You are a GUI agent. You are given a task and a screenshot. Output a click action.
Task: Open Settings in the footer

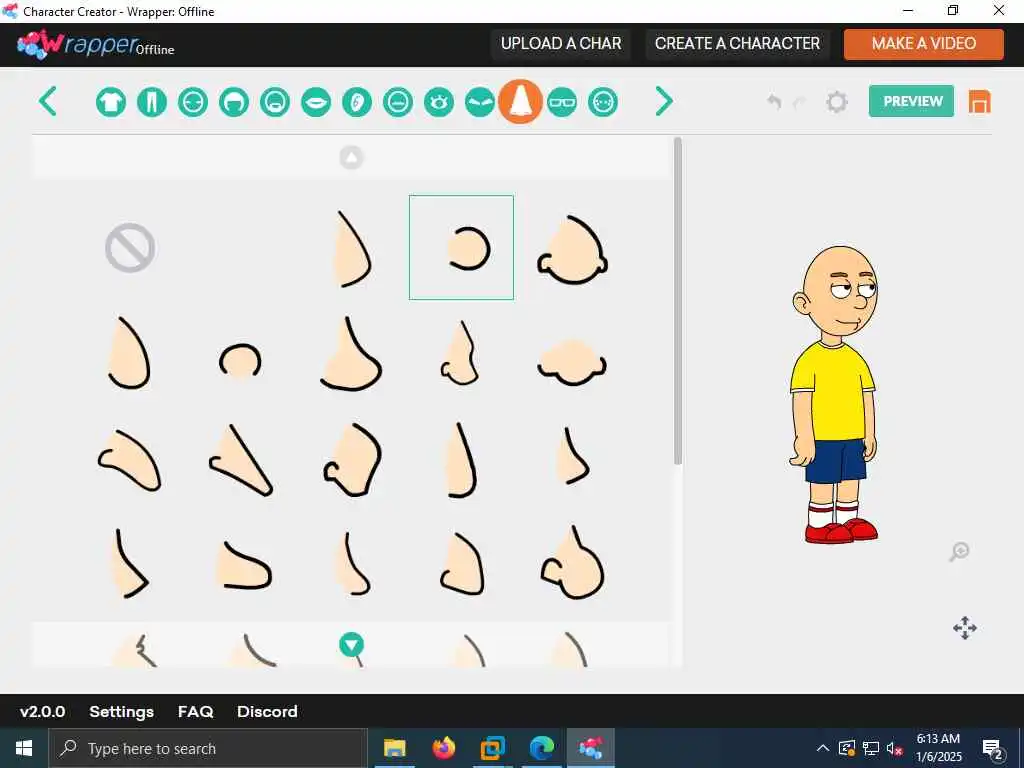tap(121, 711)
